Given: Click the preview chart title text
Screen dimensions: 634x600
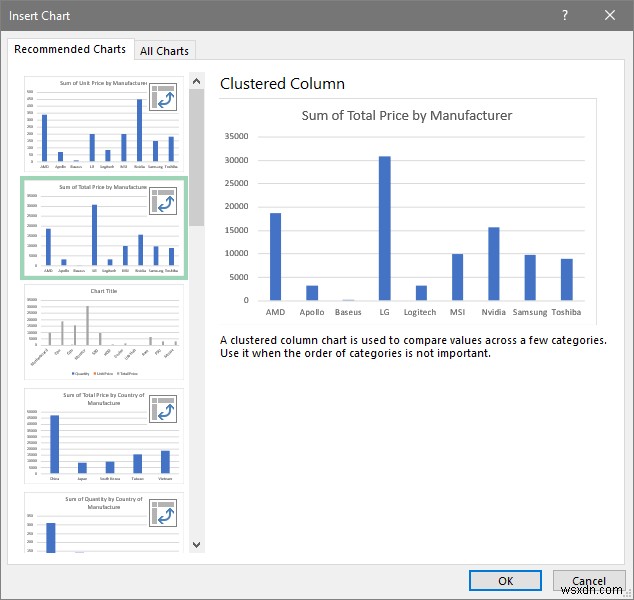Looking at the screenshot, I should click(407, 116).
